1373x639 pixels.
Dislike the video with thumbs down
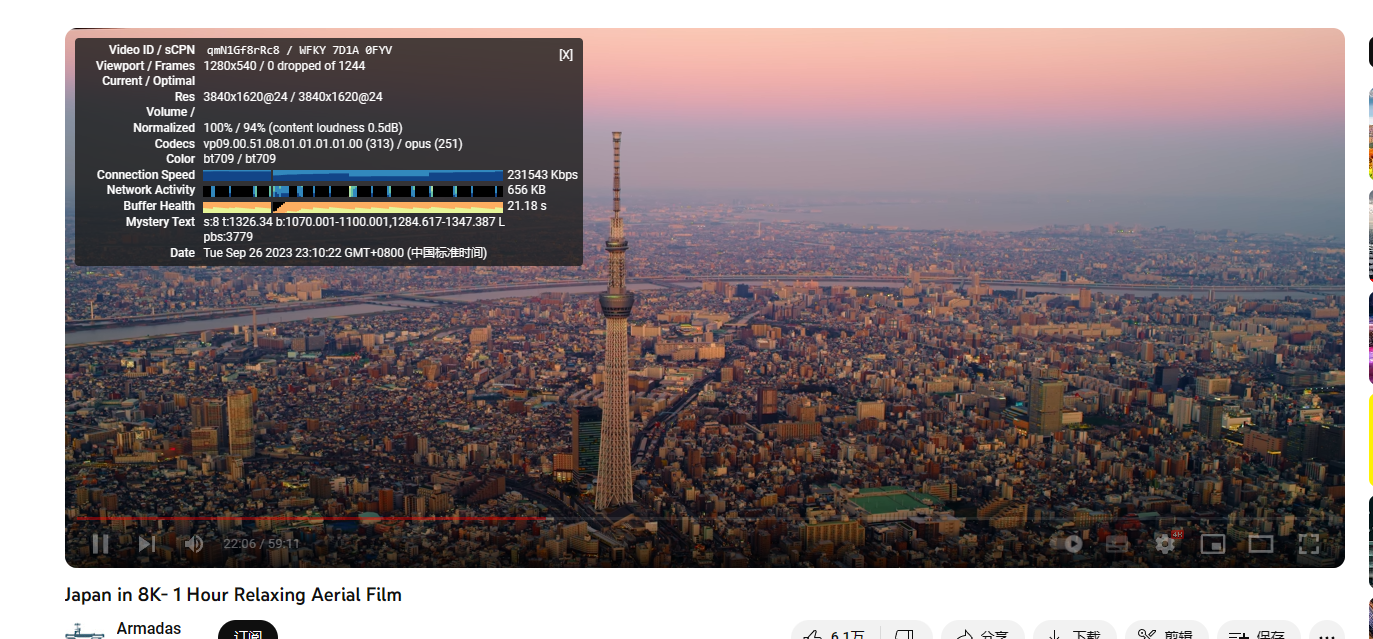905,632
